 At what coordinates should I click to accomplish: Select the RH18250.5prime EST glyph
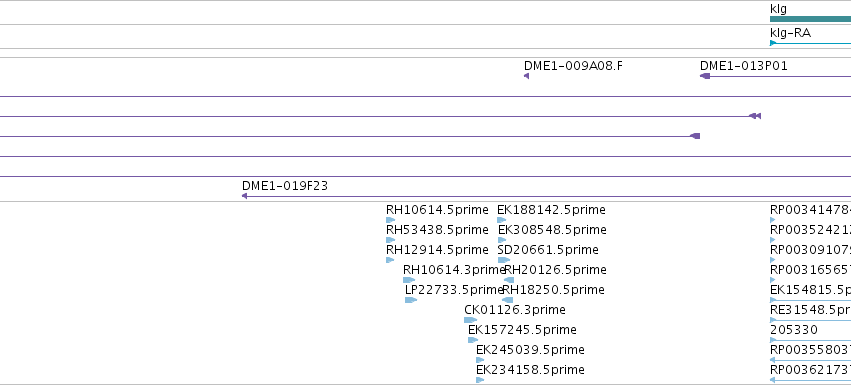pyautogui.click(x=507, y=300)
